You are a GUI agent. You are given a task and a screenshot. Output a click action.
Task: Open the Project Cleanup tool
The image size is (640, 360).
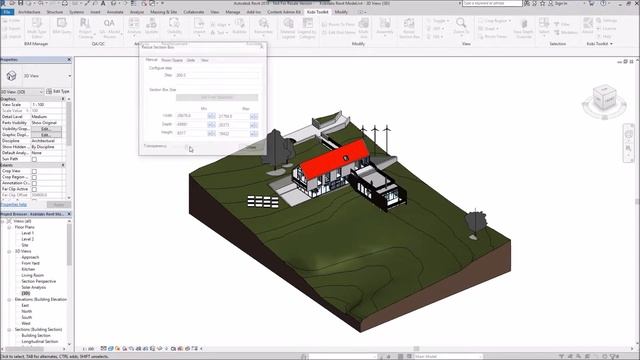(x=85, y=27)
